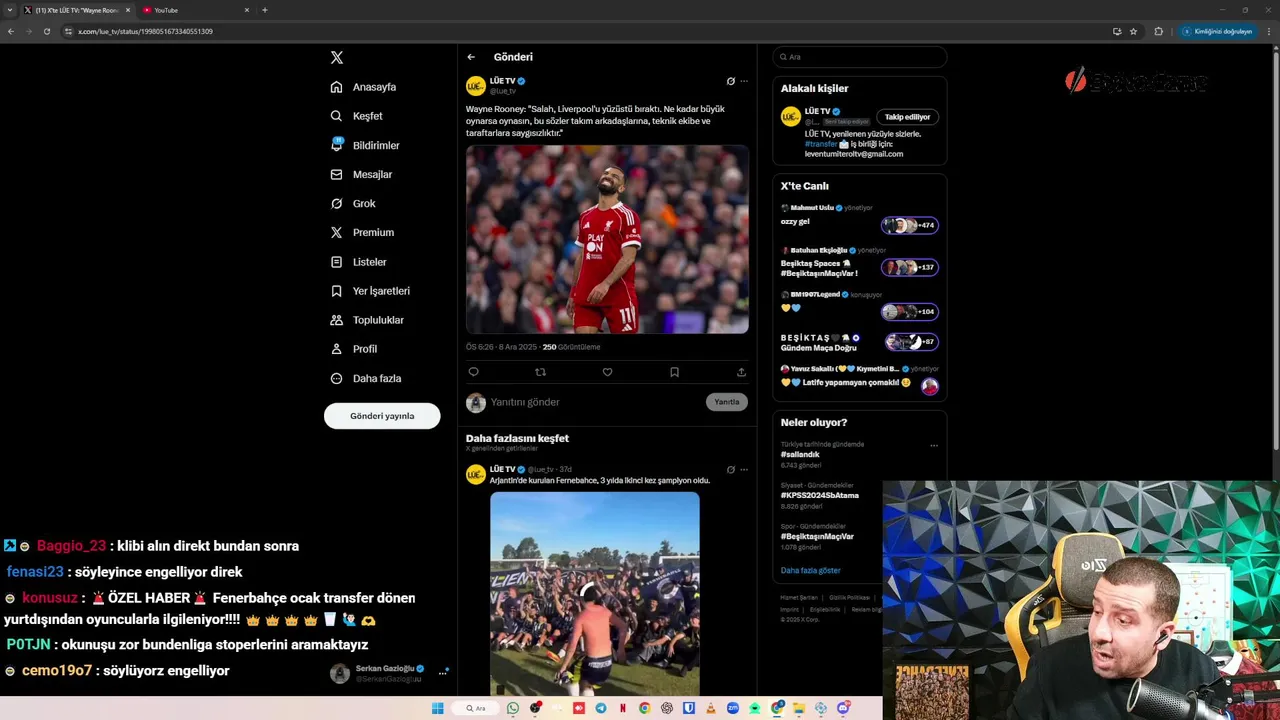Open Yer İşaretleri bookmarks

(x=370, y=291)
